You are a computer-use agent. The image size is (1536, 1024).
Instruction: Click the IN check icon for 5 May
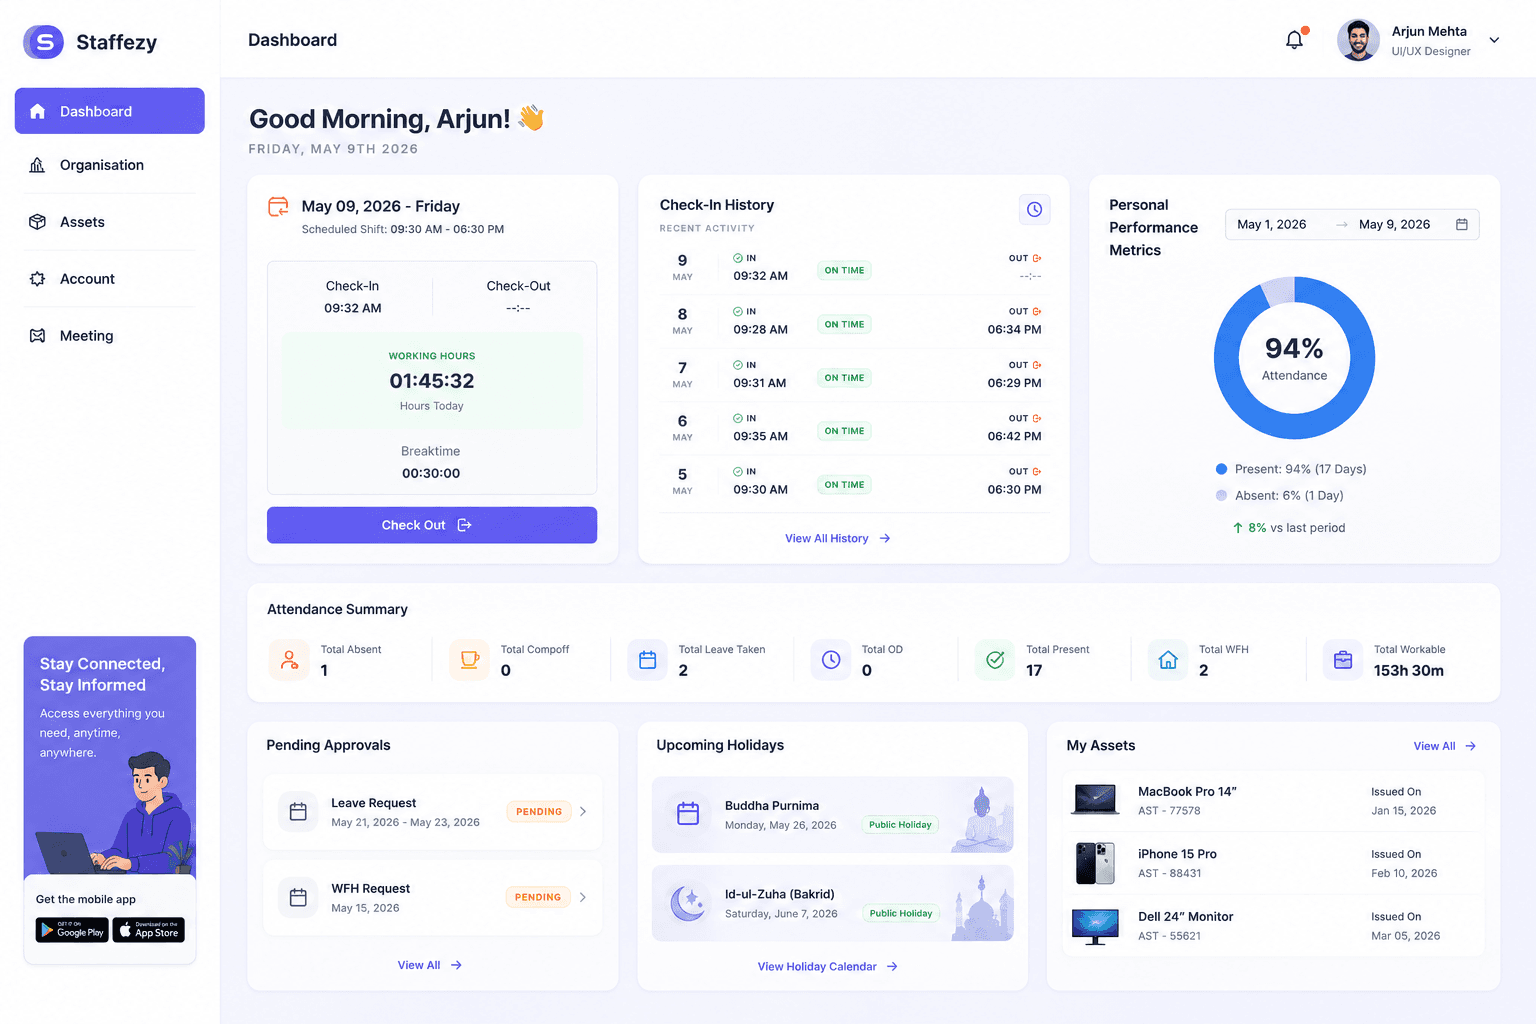(x=738, y=471)
